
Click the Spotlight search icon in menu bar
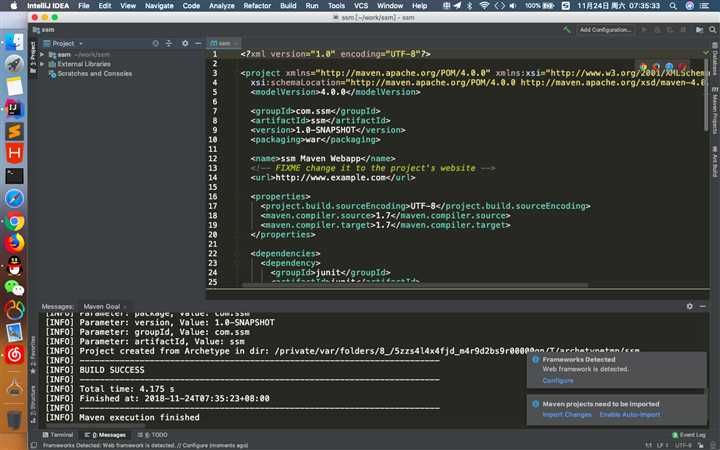pyautogui.click(x=673, y=6)
